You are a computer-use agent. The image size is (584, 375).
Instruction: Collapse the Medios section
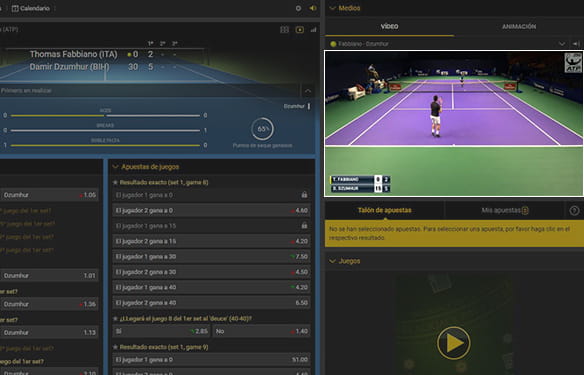point(333,8)
